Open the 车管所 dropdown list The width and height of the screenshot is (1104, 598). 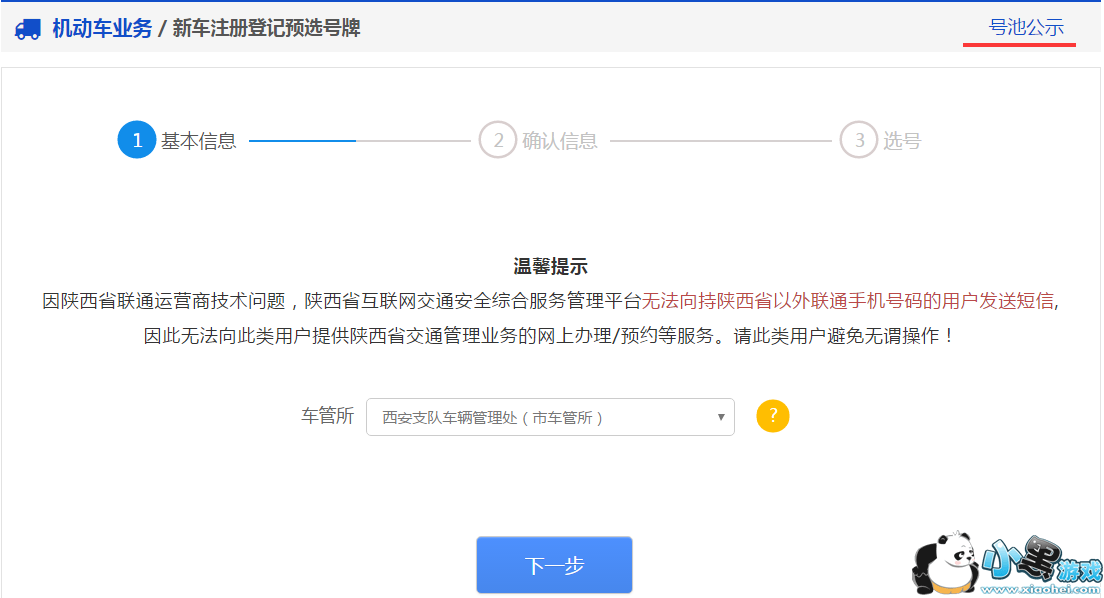click(x=550, y=417)
